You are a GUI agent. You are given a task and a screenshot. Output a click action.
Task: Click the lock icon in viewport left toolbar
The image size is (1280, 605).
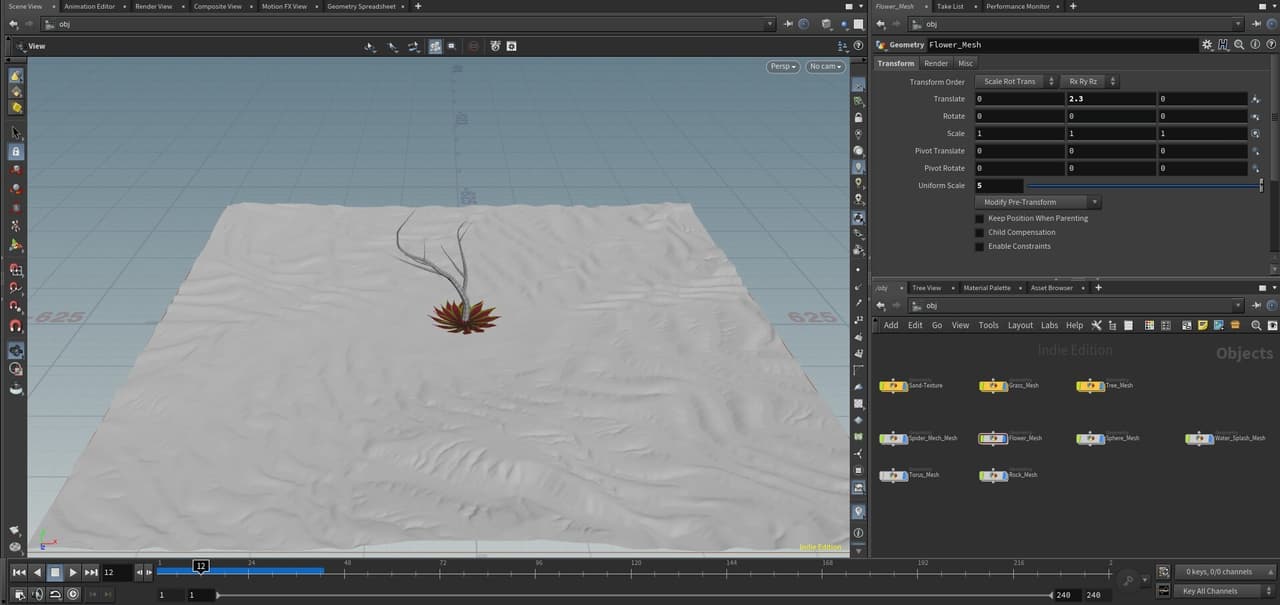click(x=16, y=151)
